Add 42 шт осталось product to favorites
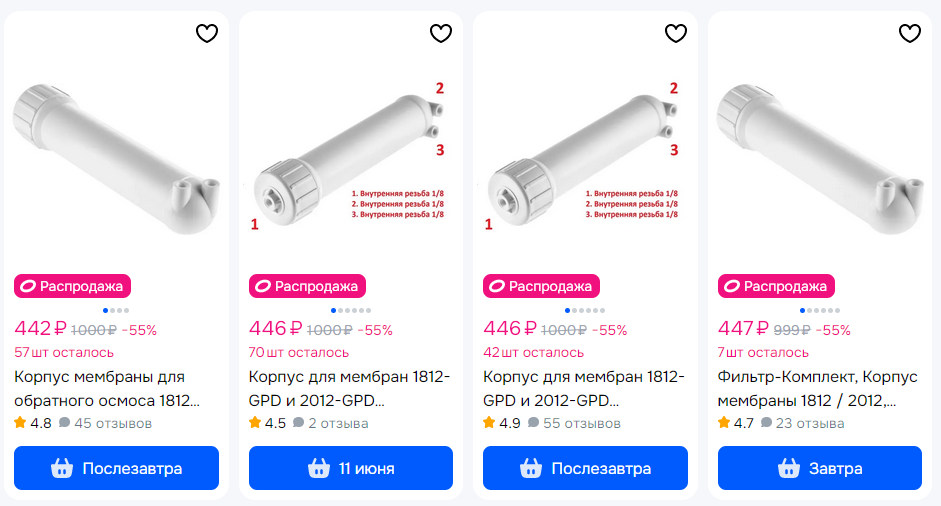 675,34
